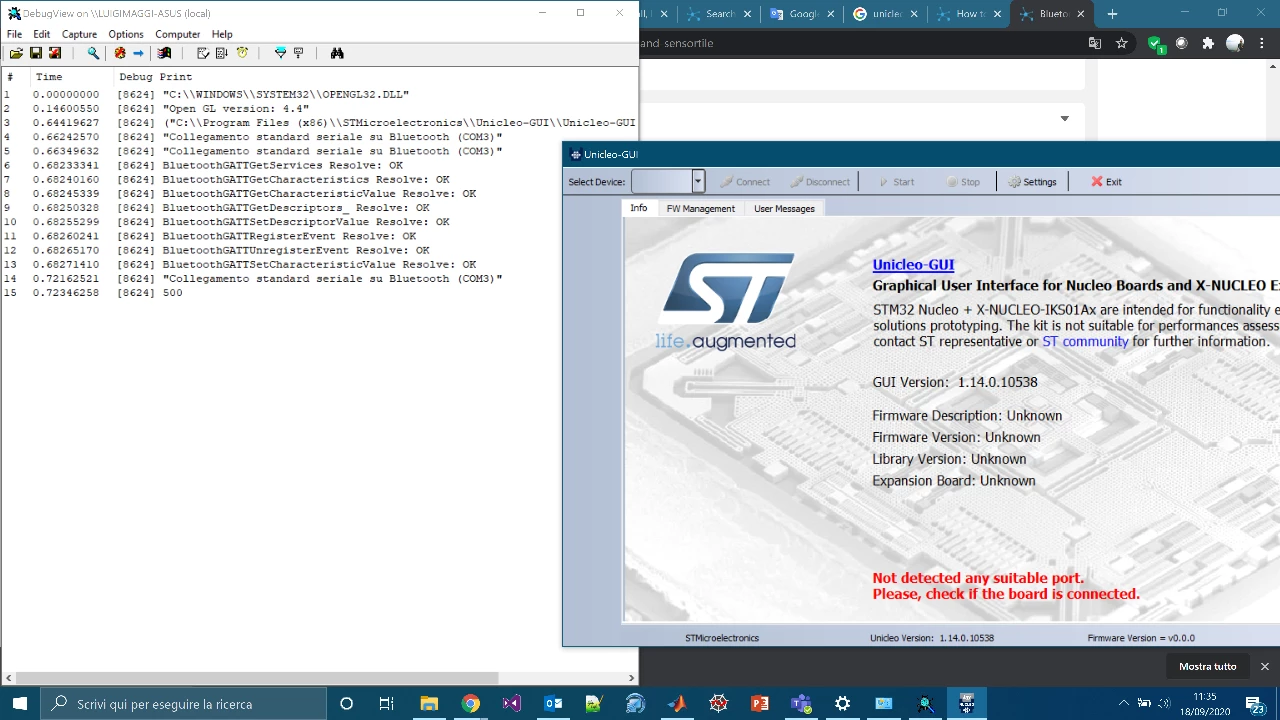Open the Edit menu in DebugView

41,34
